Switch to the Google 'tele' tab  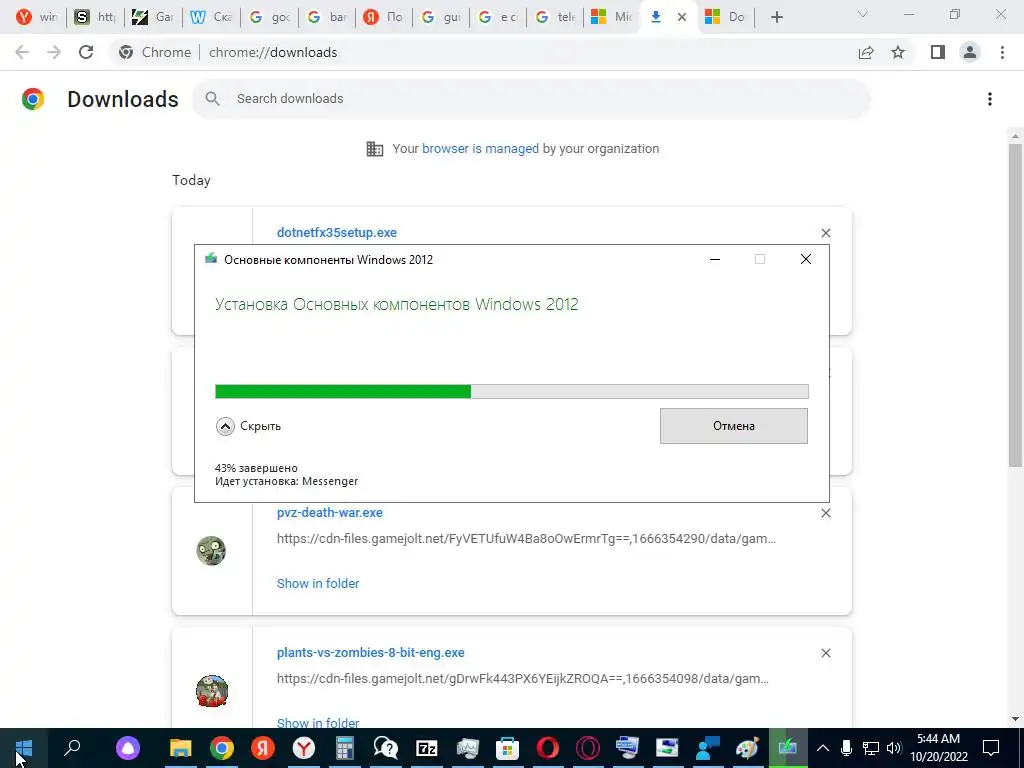click(554, 17)
